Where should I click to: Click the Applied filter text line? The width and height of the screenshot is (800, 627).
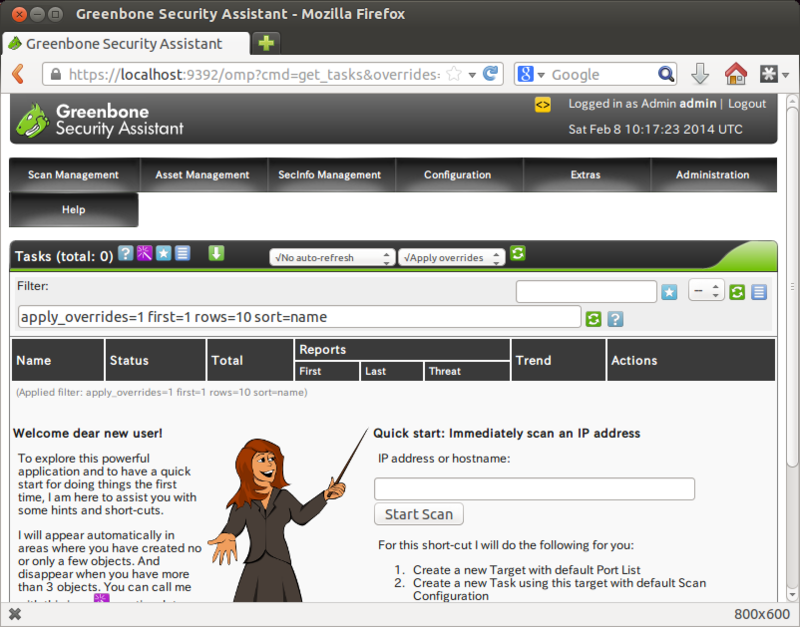[x=162, y=392]
